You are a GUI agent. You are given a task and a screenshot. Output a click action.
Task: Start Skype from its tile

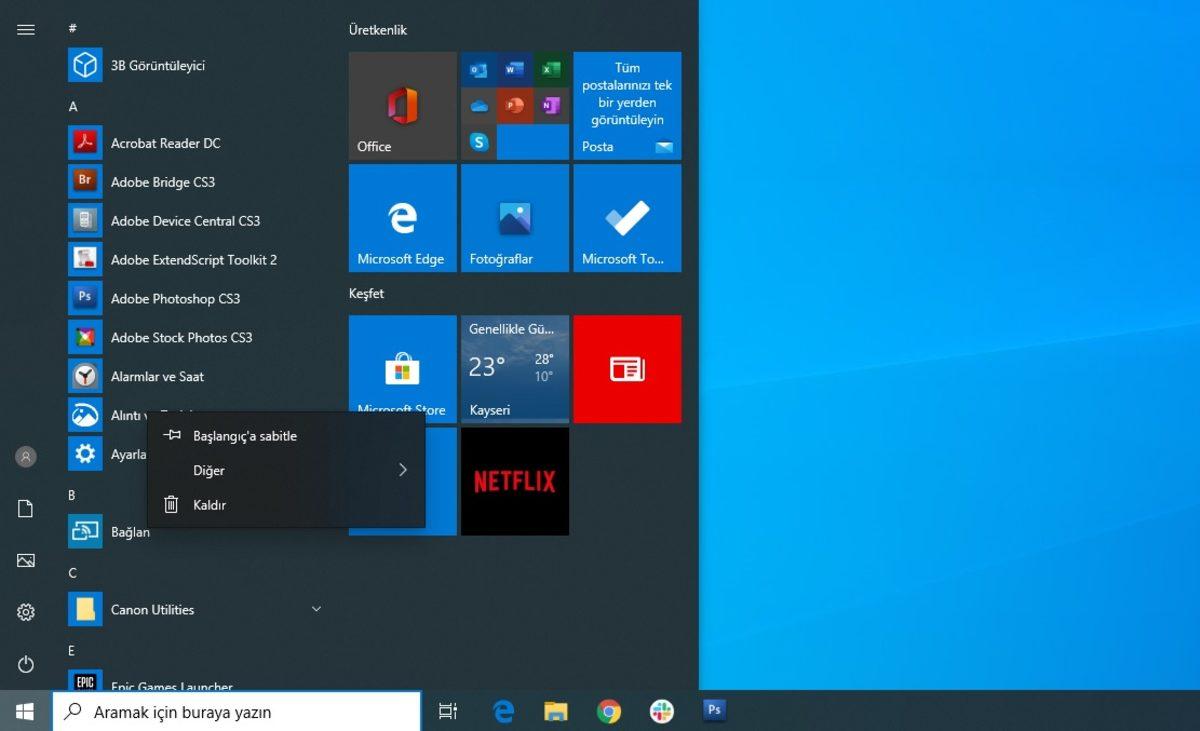point(479,140)
